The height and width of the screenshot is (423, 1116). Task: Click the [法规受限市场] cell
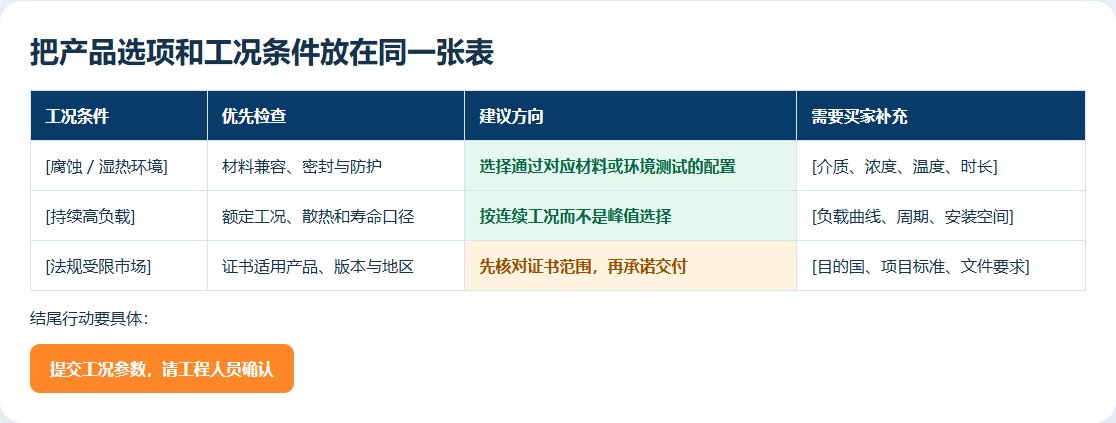click(x=119, y=266)
